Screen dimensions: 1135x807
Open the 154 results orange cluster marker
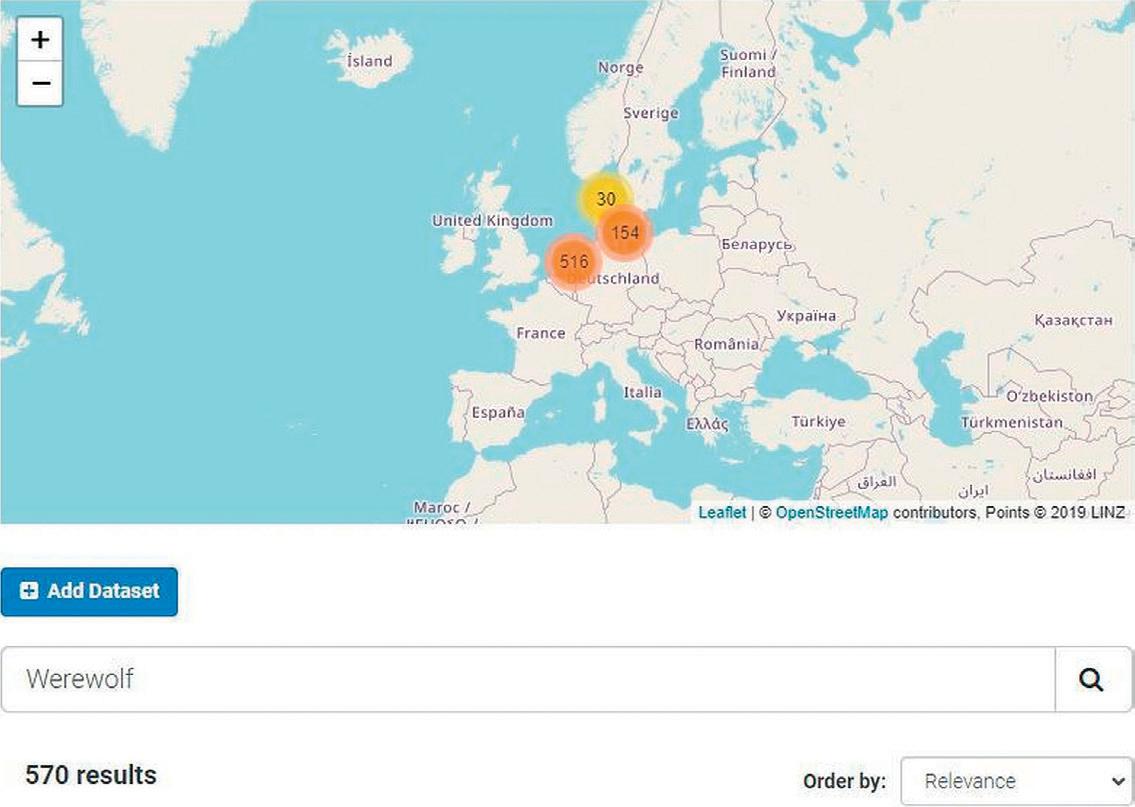(x=624, y=232)
